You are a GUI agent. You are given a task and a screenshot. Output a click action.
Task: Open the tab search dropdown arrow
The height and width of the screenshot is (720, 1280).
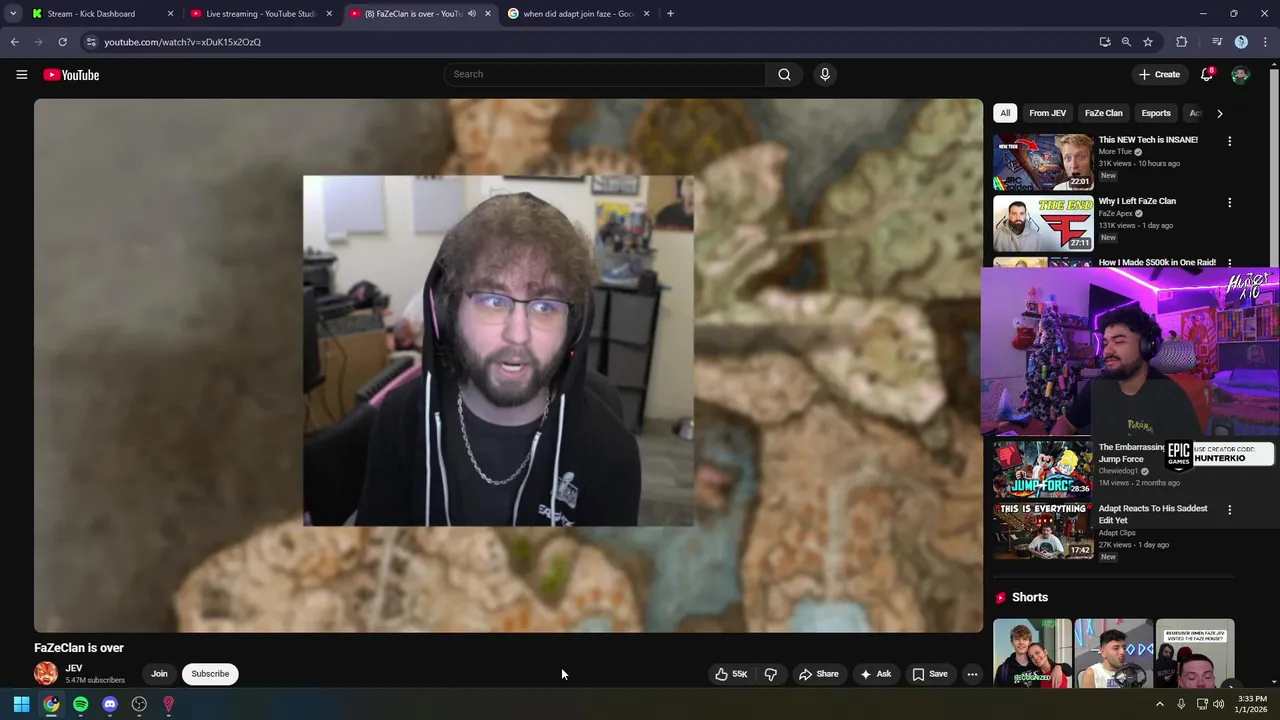tap(12, 14)
